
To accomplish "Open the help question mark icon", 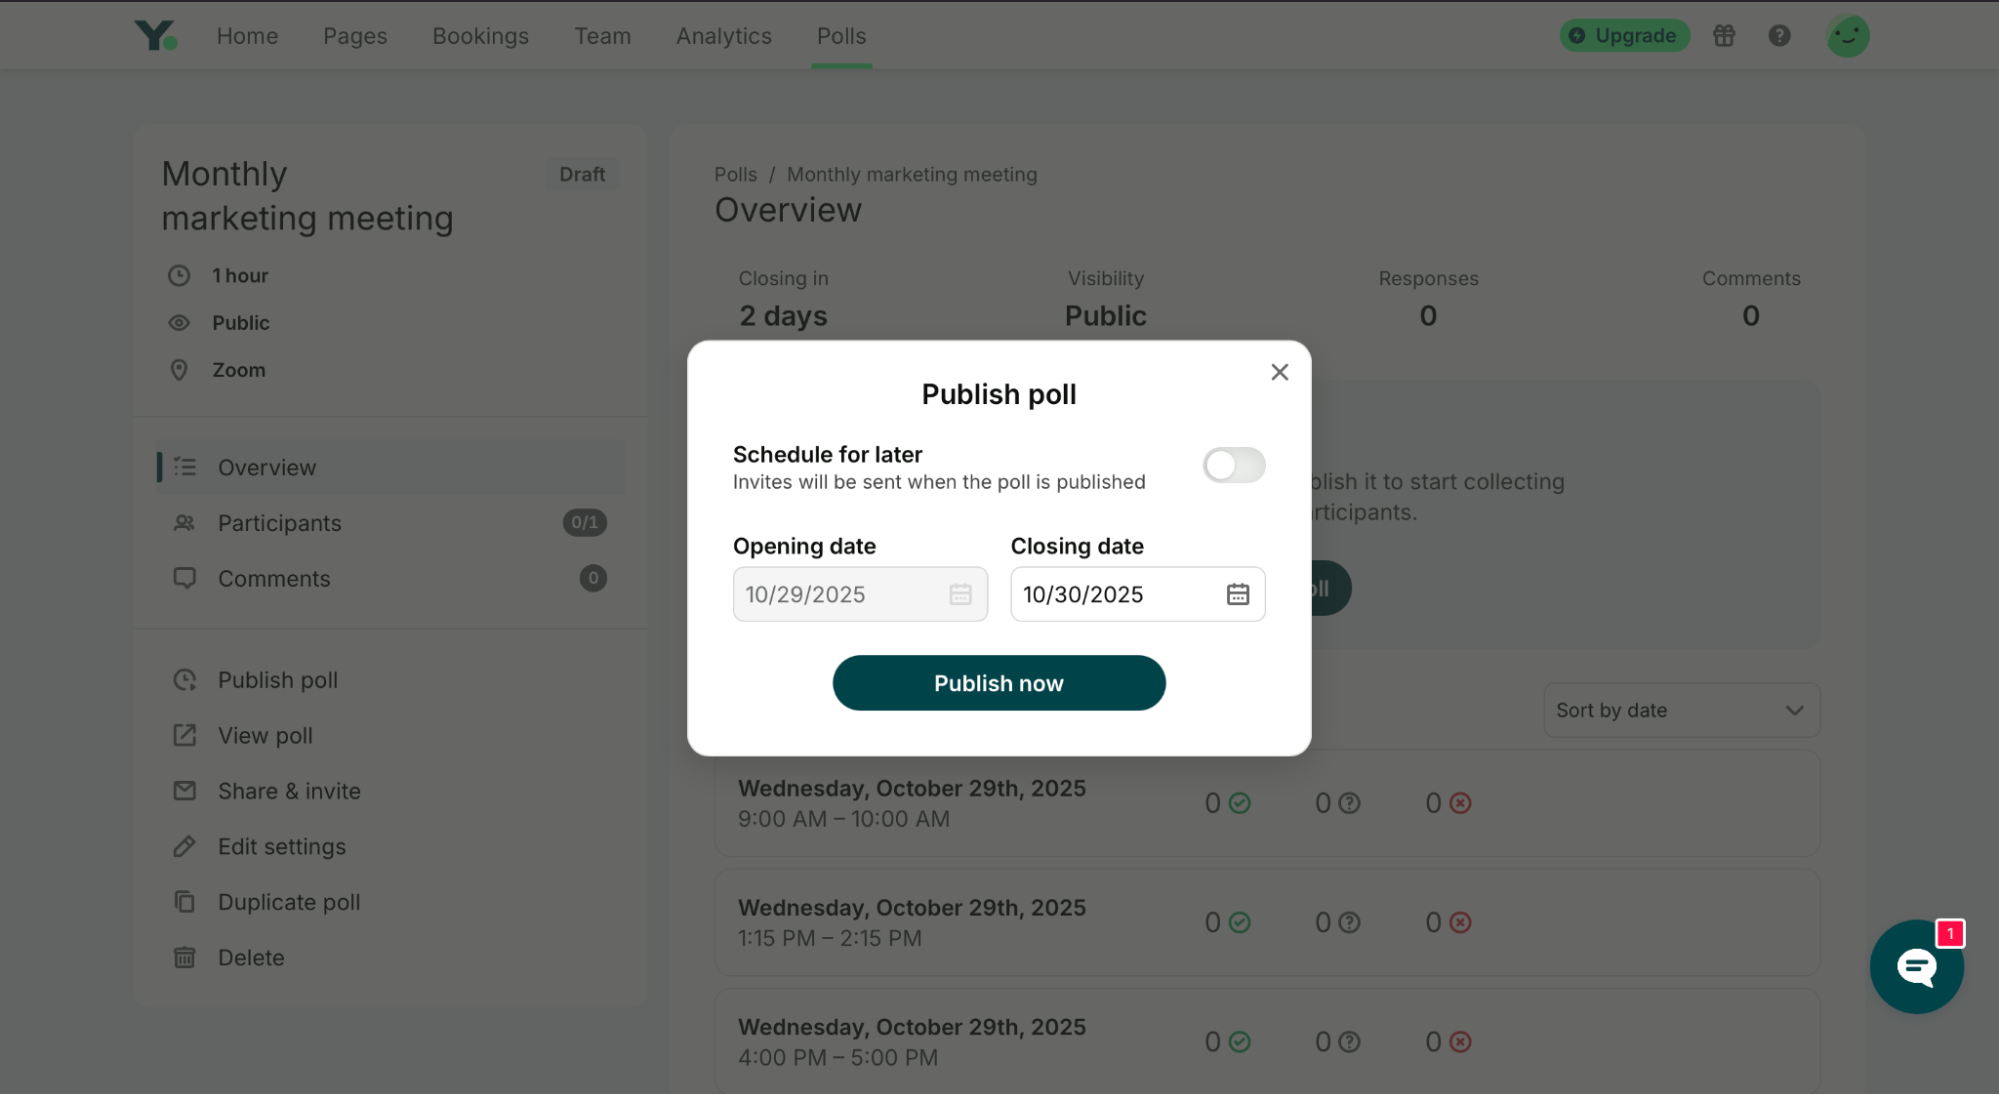I will (1779, 35).
